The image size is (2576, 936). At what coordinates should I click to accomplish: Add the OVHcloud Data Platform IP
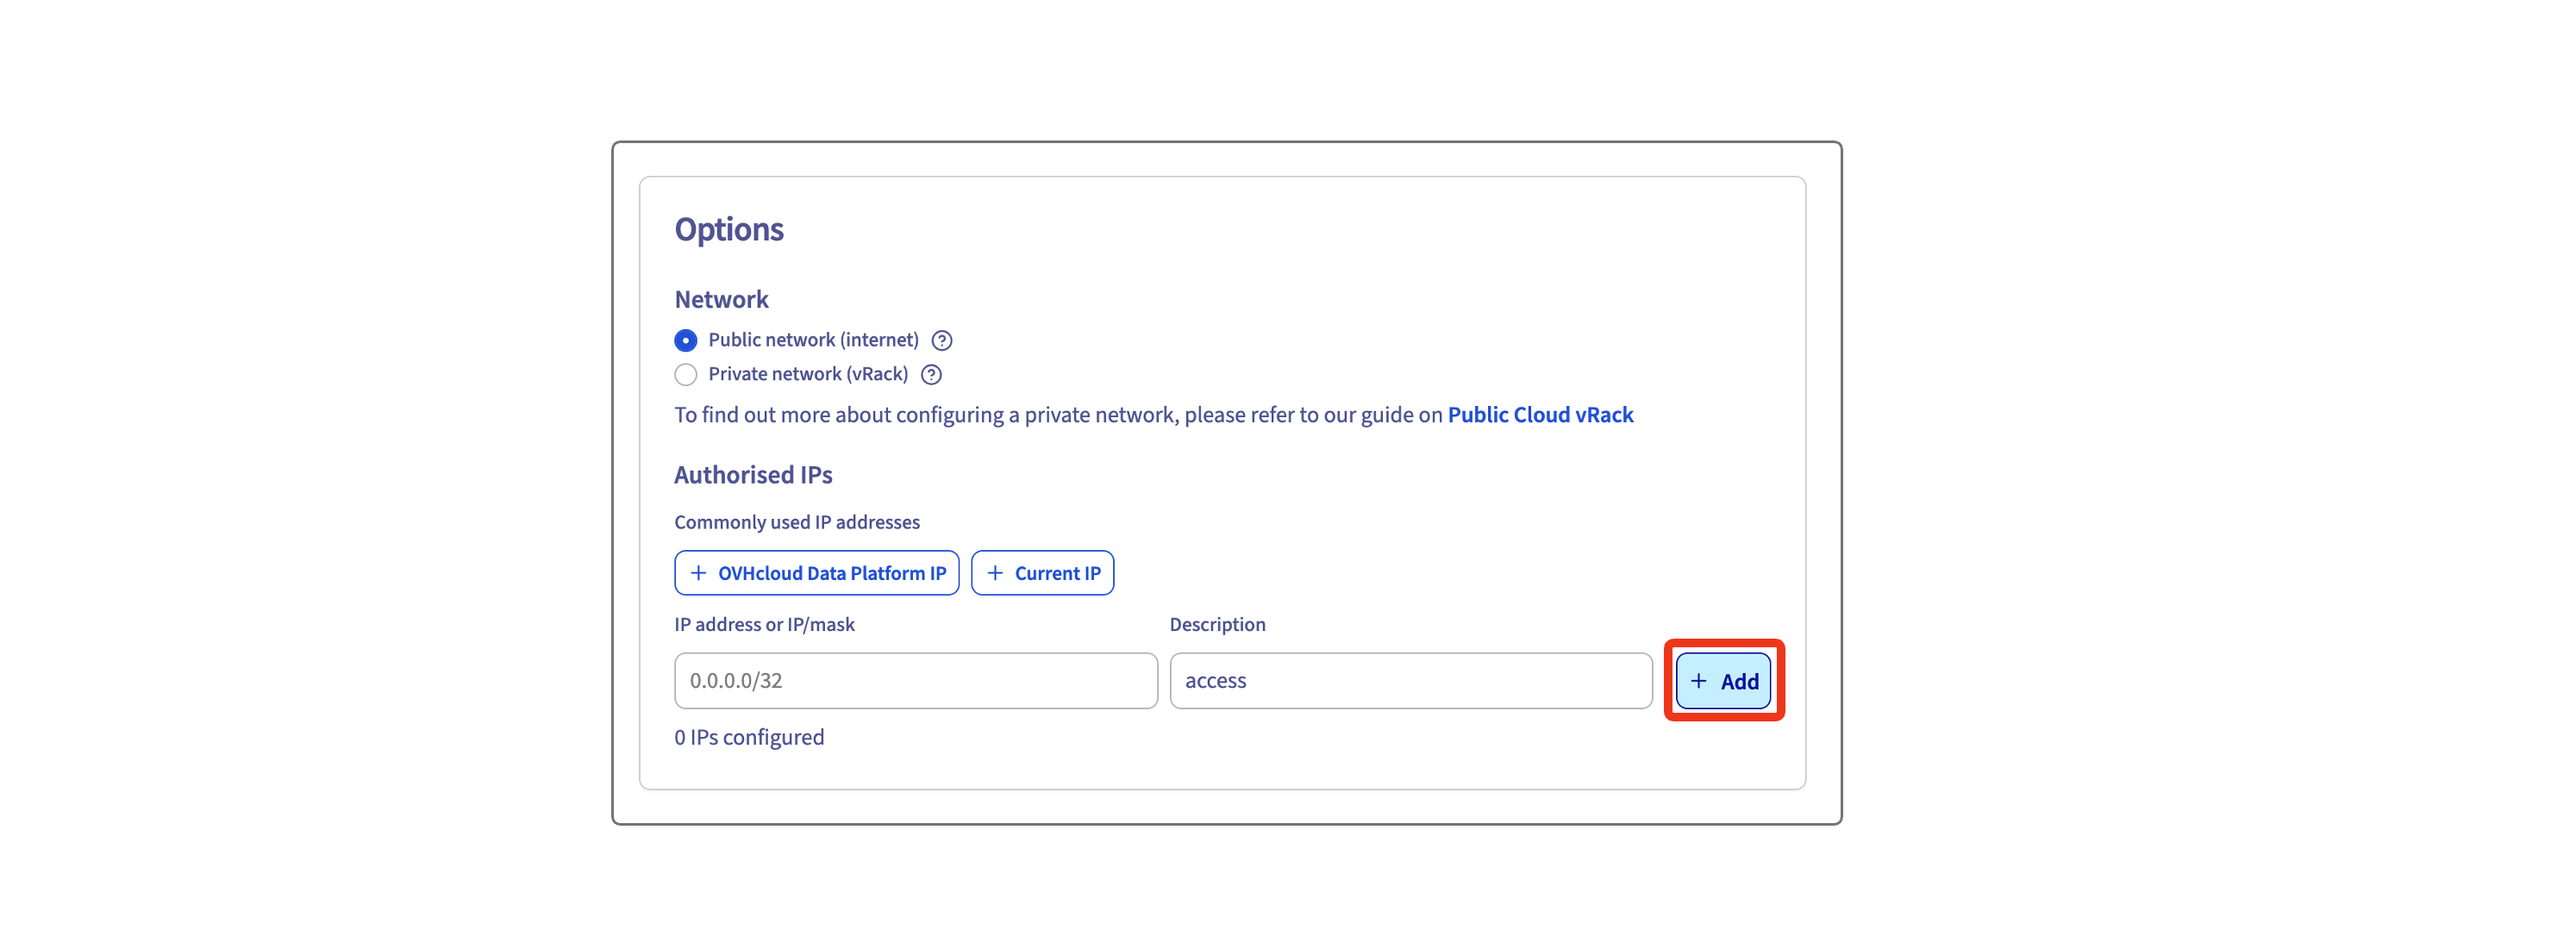[830, 573]
